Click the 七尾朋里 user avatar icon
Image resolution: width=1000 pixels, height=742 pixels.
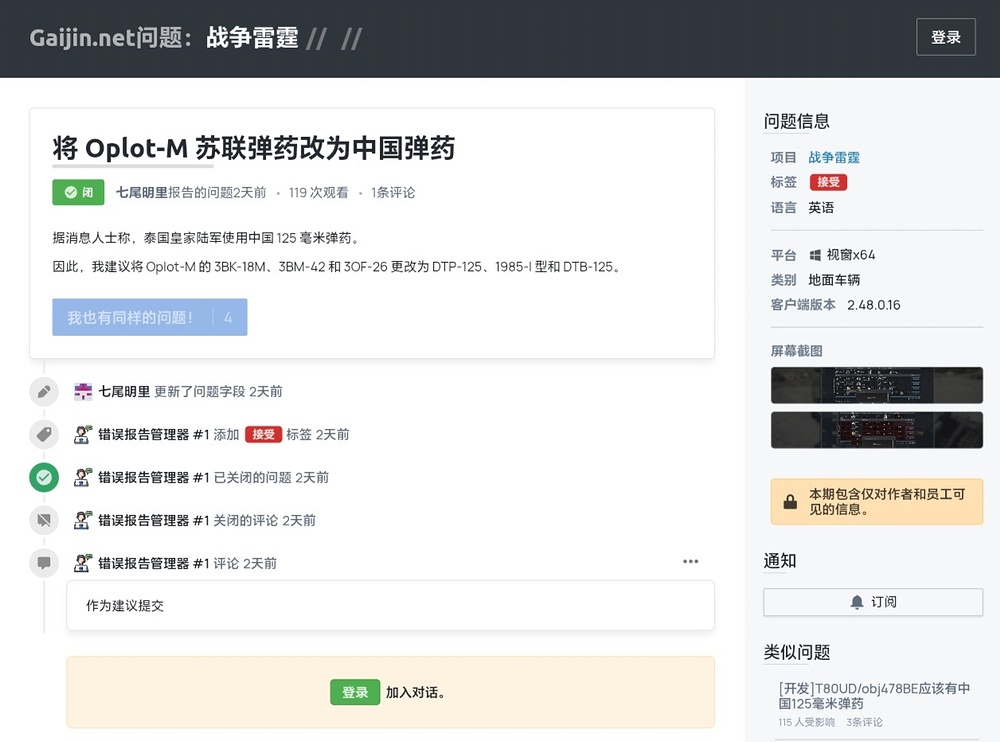pos(83,392)
